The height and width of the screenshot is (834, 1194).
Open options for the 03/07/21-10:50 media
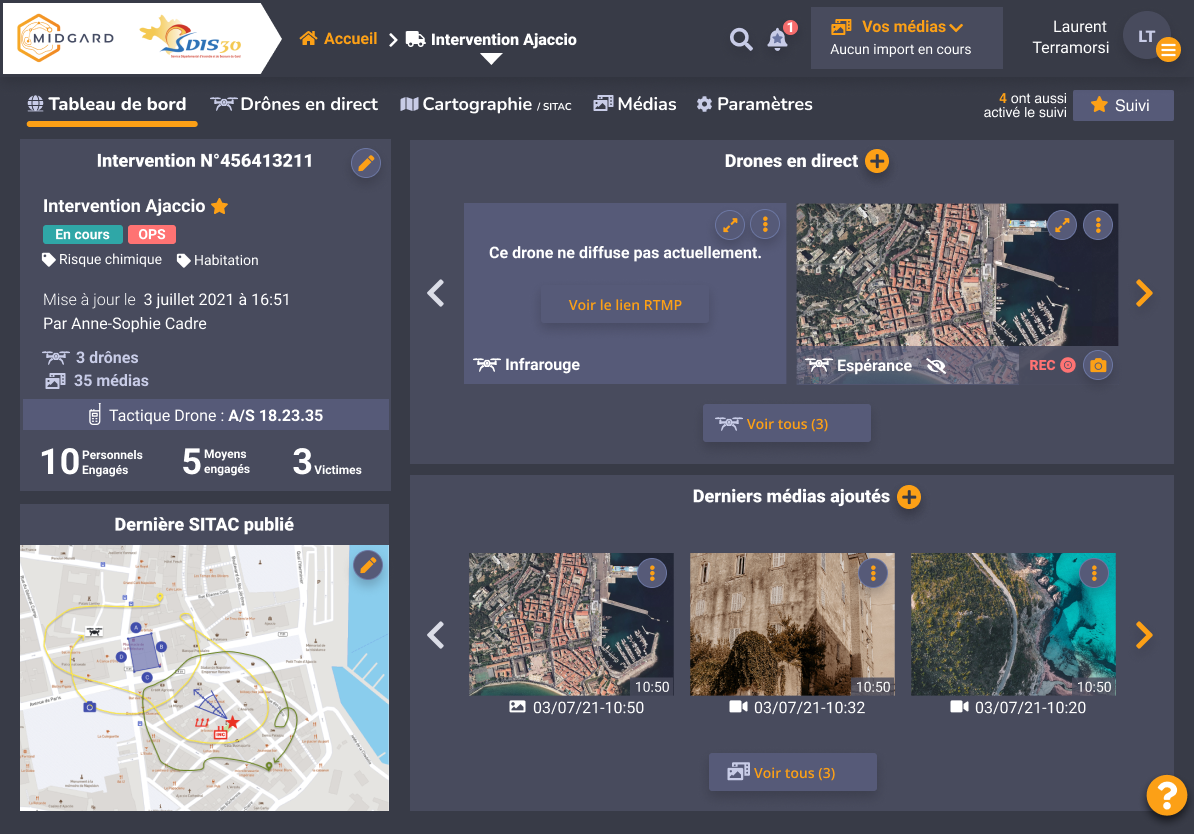point(652,573)
